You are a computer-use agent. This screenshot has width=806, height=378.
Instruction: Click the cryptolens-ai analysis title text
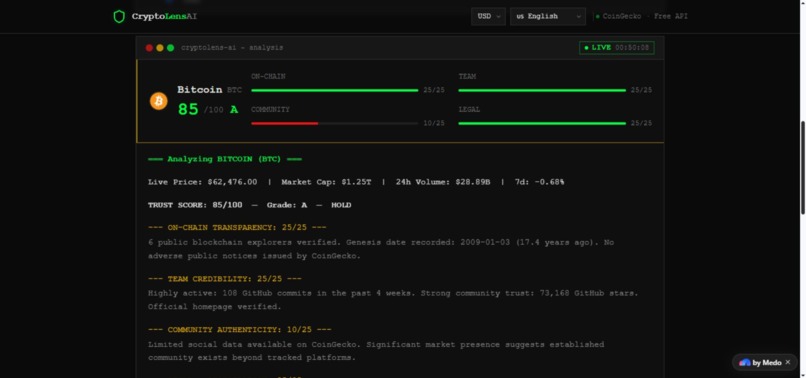point(232,48)
